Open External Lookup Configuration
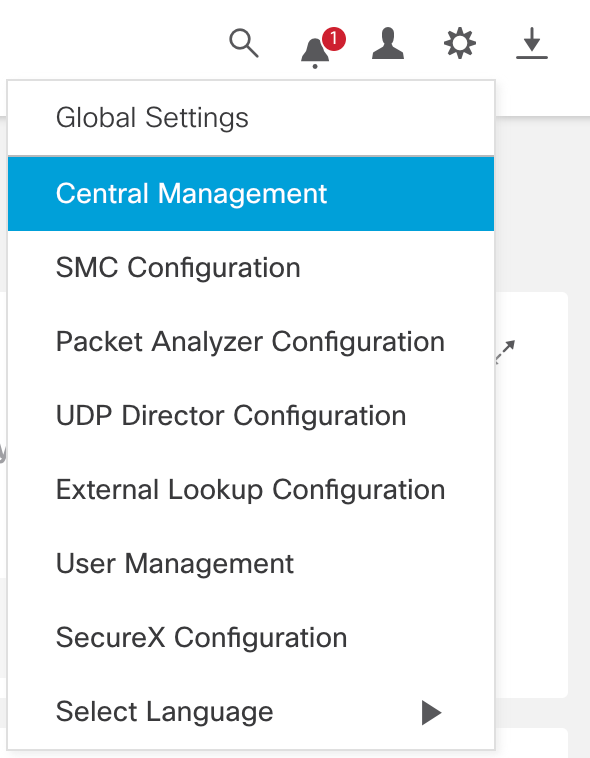This screenshot has width=590, height=758. coord(251,490)
